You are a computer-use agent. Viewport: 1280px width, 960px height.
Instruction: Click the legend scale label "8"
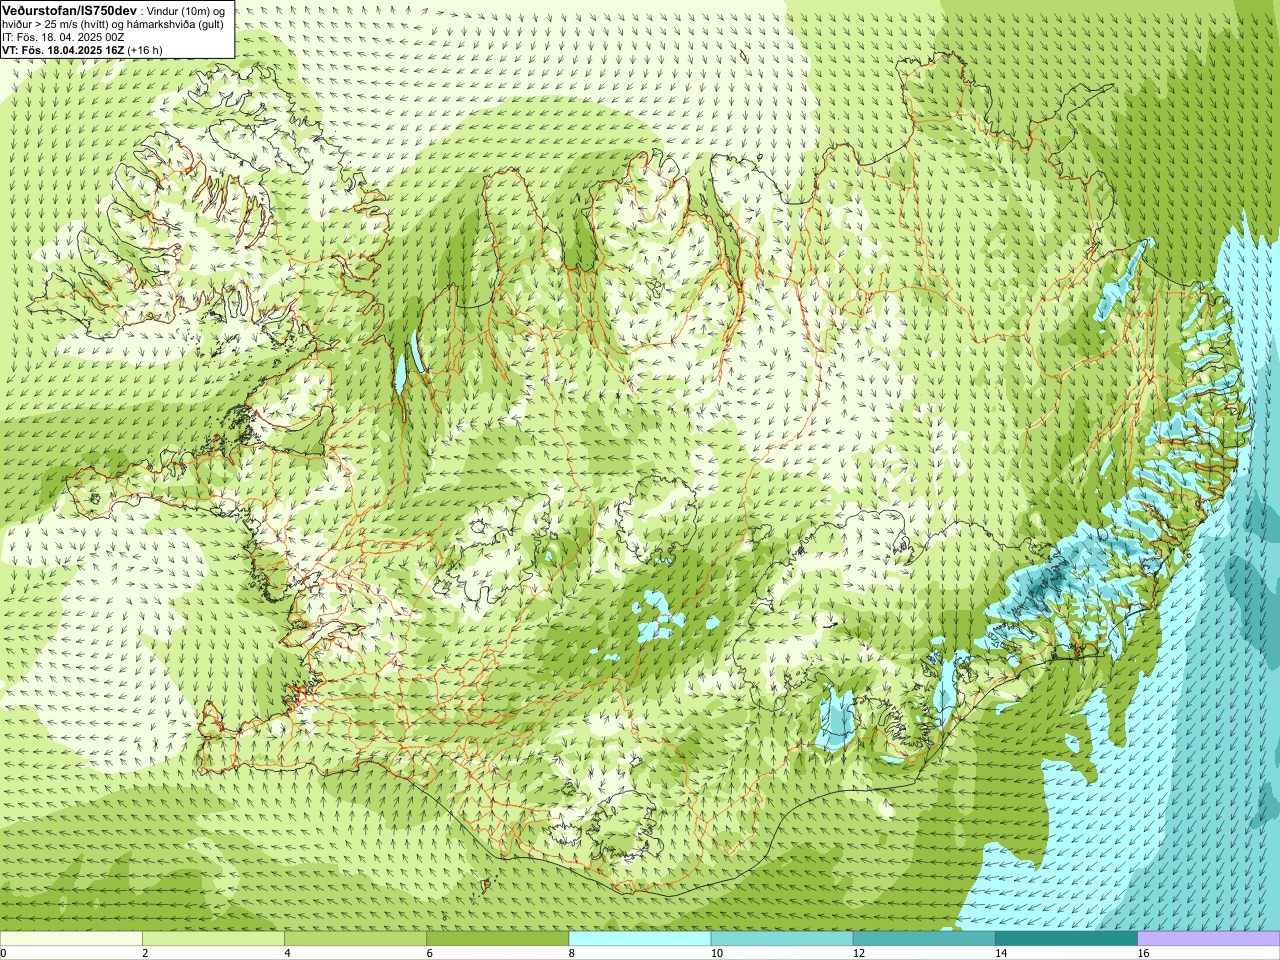(572, 953)
